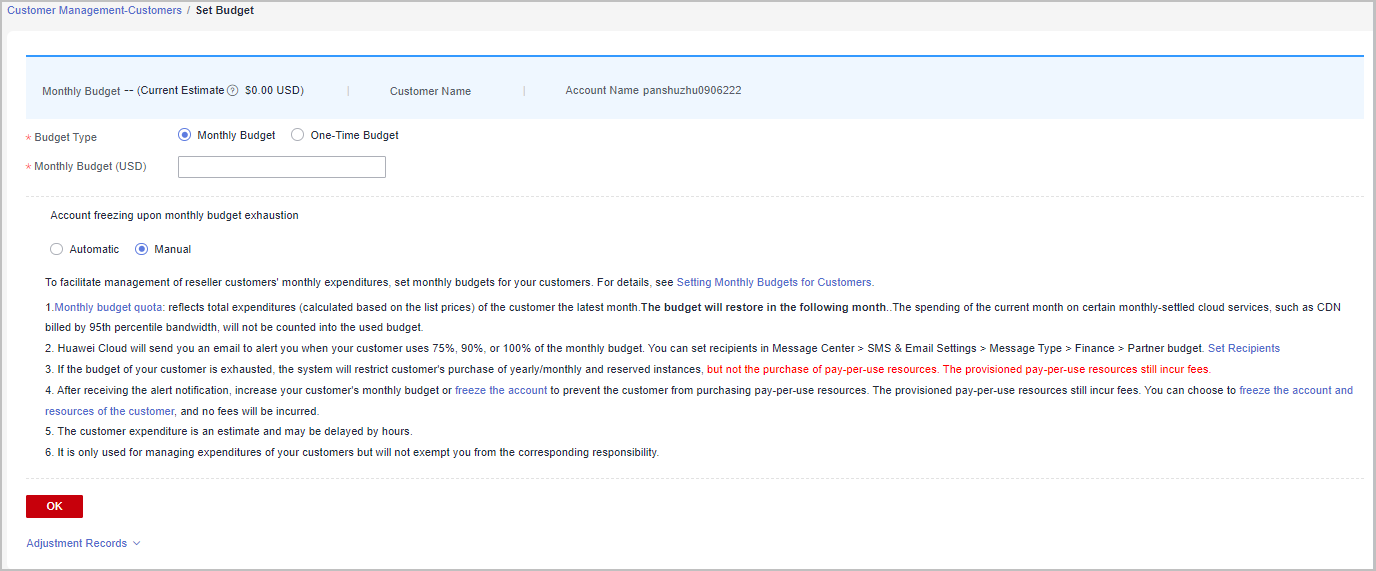Expand the Adjustment Records section
This screenshot has width=1376, height=571.
click(83, 543)
